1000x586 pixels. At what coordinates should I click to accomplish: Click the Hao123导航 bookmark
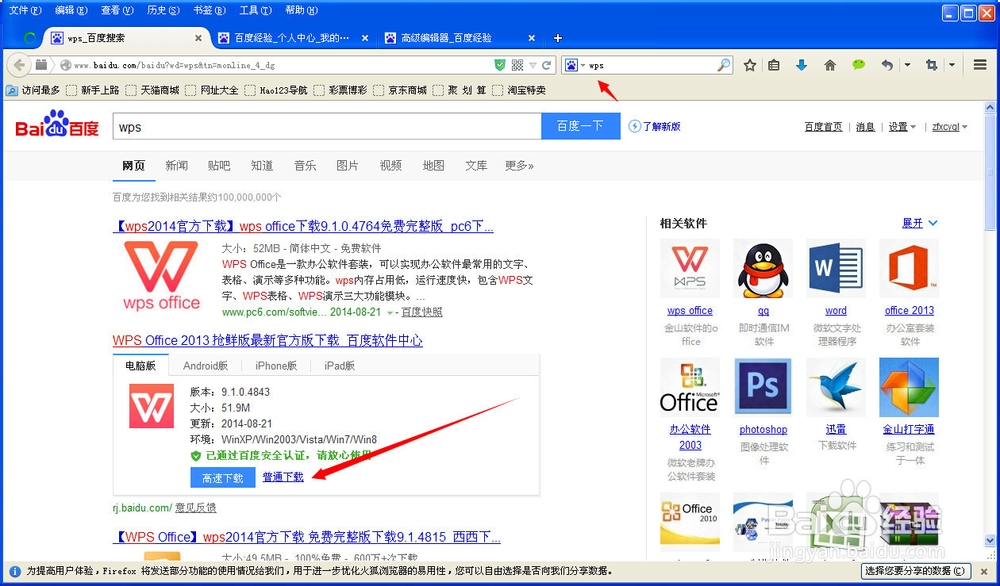point(276,91)
